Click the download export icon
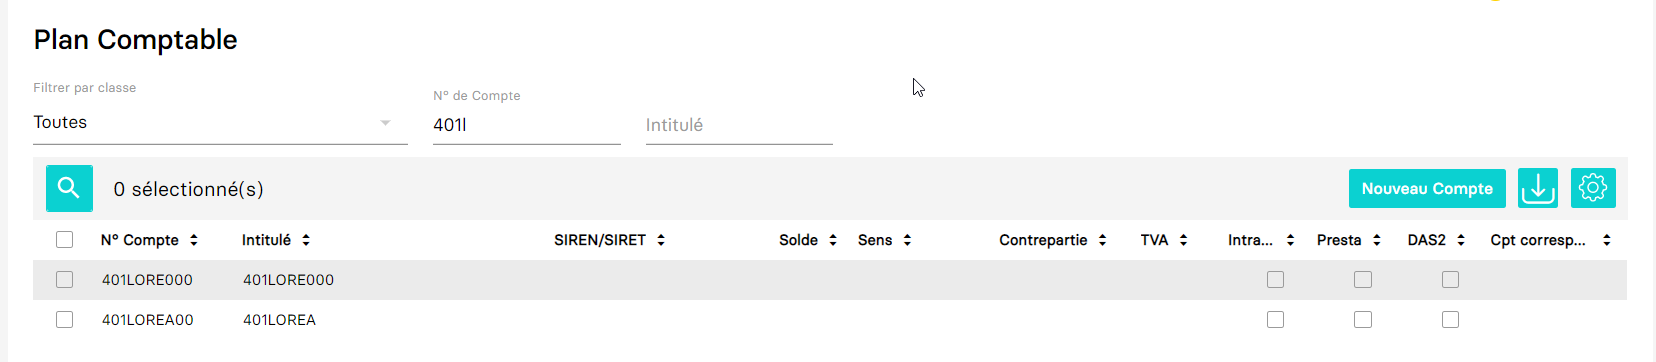 tap(1538, 188)
